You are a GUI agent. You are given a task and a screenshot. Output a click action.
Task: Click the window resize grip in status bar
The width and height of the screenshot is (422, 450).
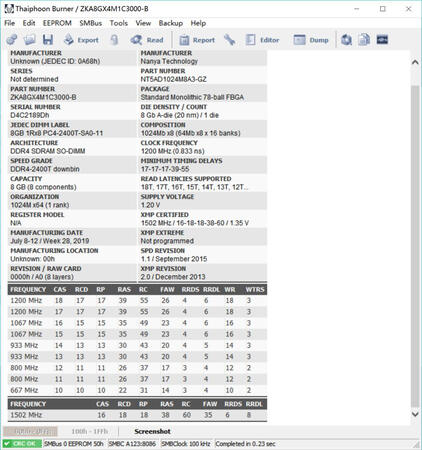tap(416, 445)
